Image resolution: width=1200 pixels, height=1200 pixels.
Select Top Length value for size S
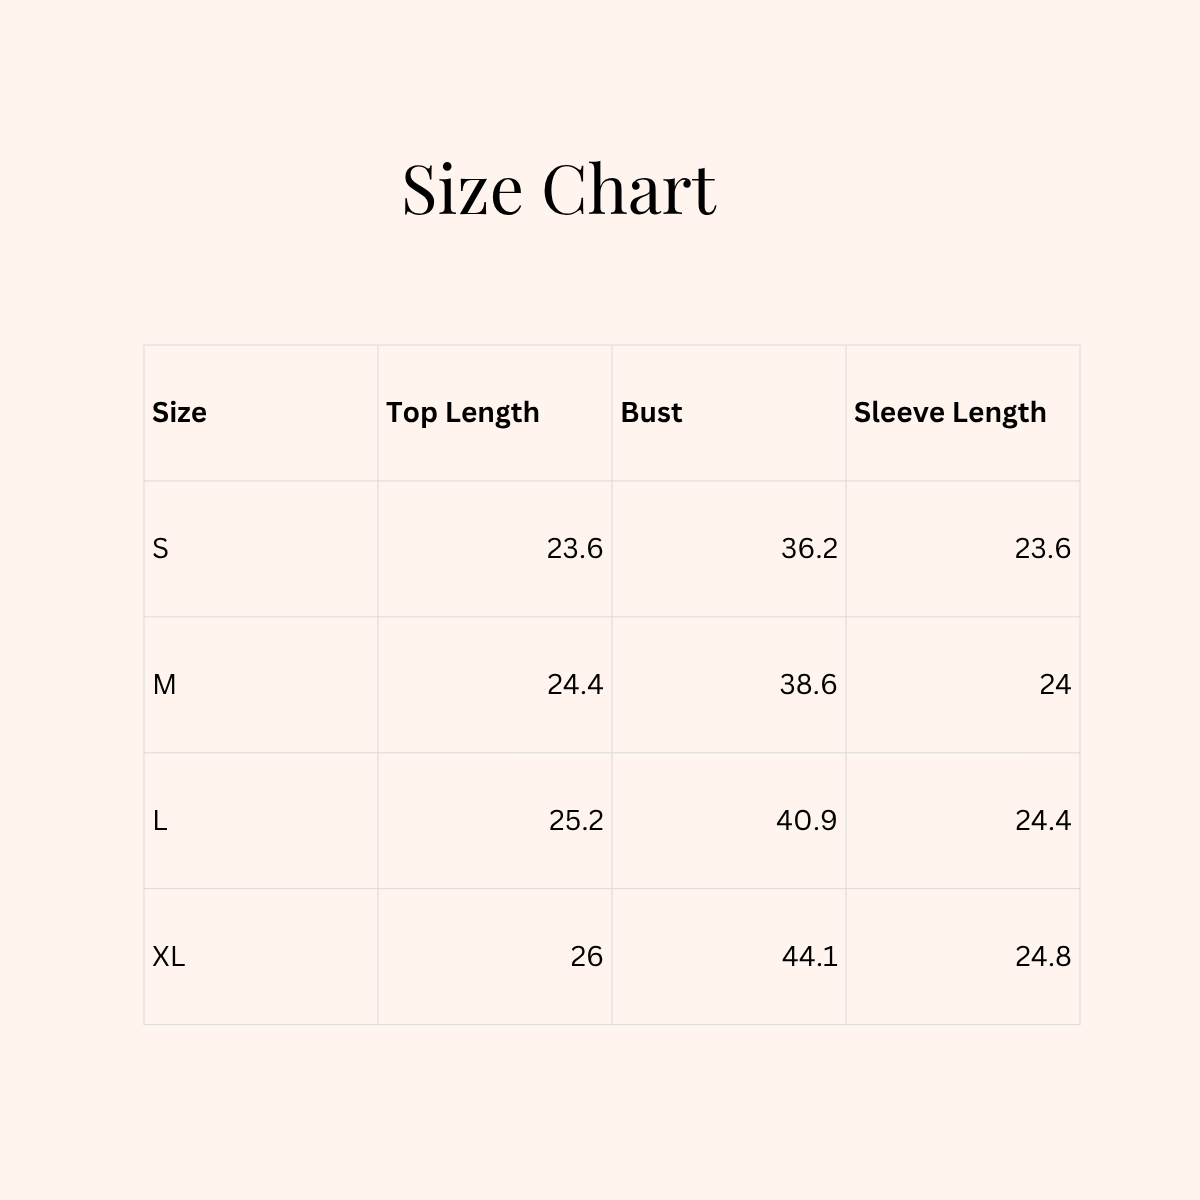(x=574, y=548)
